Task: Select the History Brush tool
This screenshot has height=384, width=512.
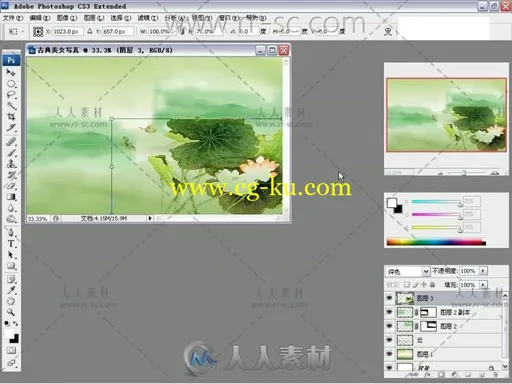Action: pos(11,175)
